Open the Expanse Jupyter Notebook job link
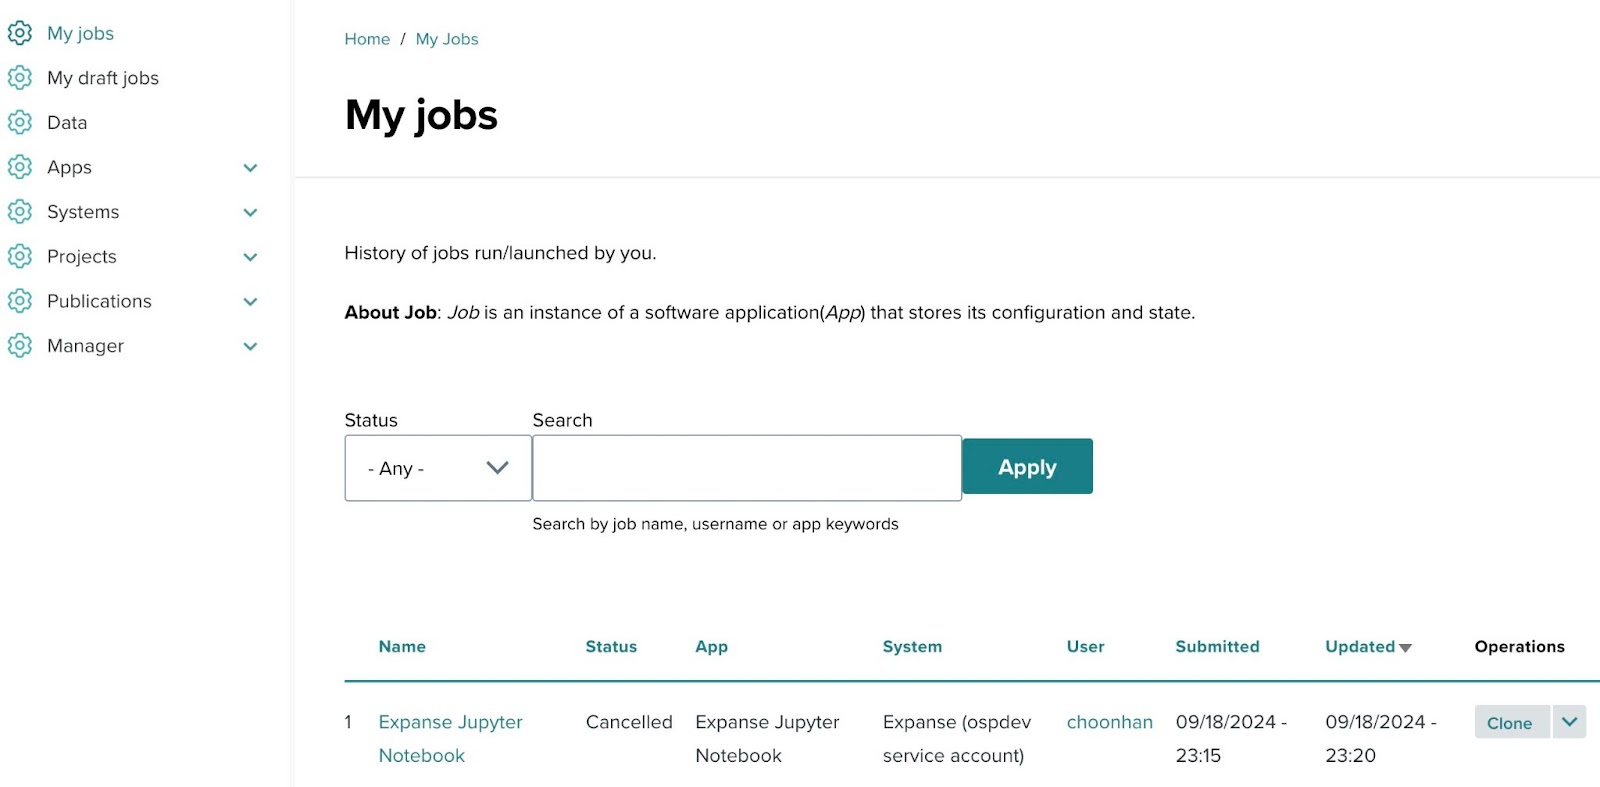This screenshot has width=1600, height=787. click(450, 722)
